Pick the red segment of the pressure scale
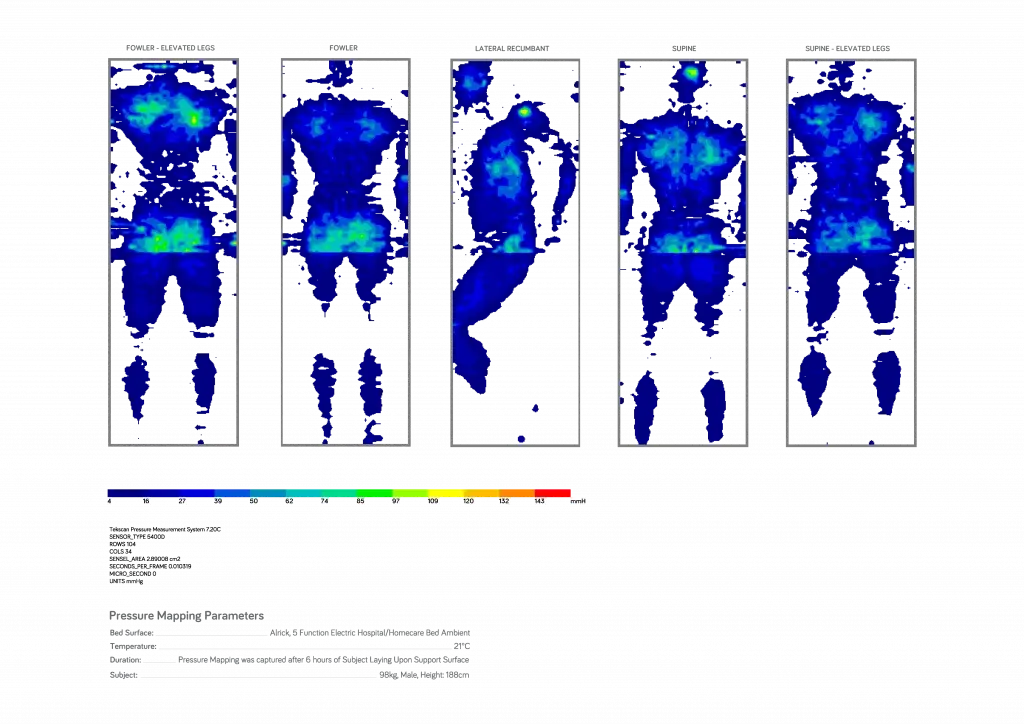 click(x=552, y=493)
